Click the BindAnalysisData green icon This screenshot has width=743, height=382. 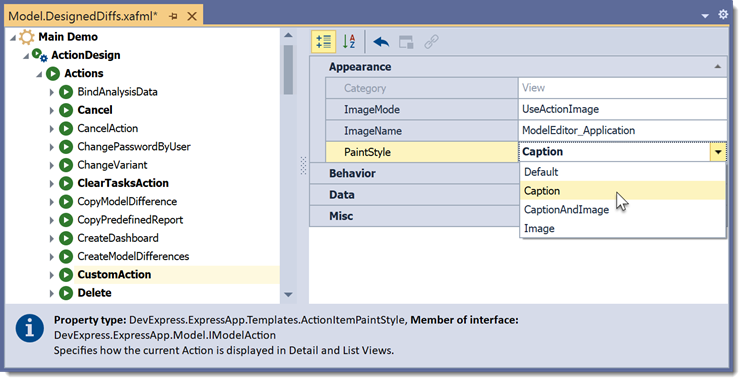tap(66, 92)
